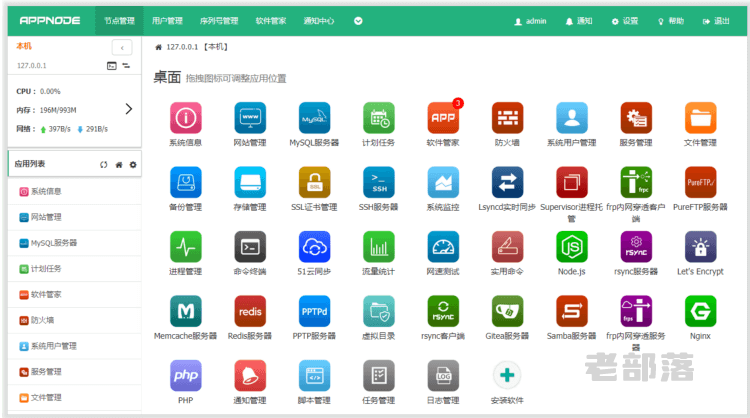Open the 网站管理 desktop icon
The width and height of the screenshot is (750, 418).
pyautogui.click(x=250, y=118)
